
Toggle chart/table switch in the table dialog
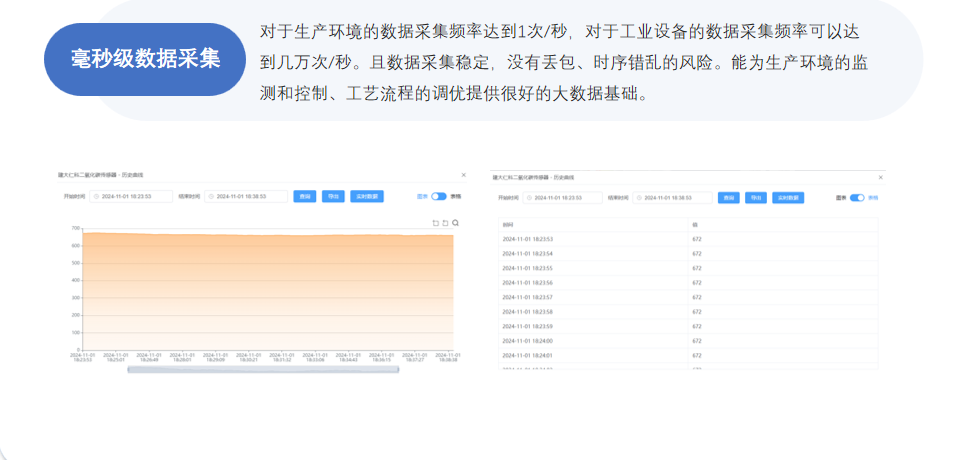pyautogui.click(x=857, y=198)
